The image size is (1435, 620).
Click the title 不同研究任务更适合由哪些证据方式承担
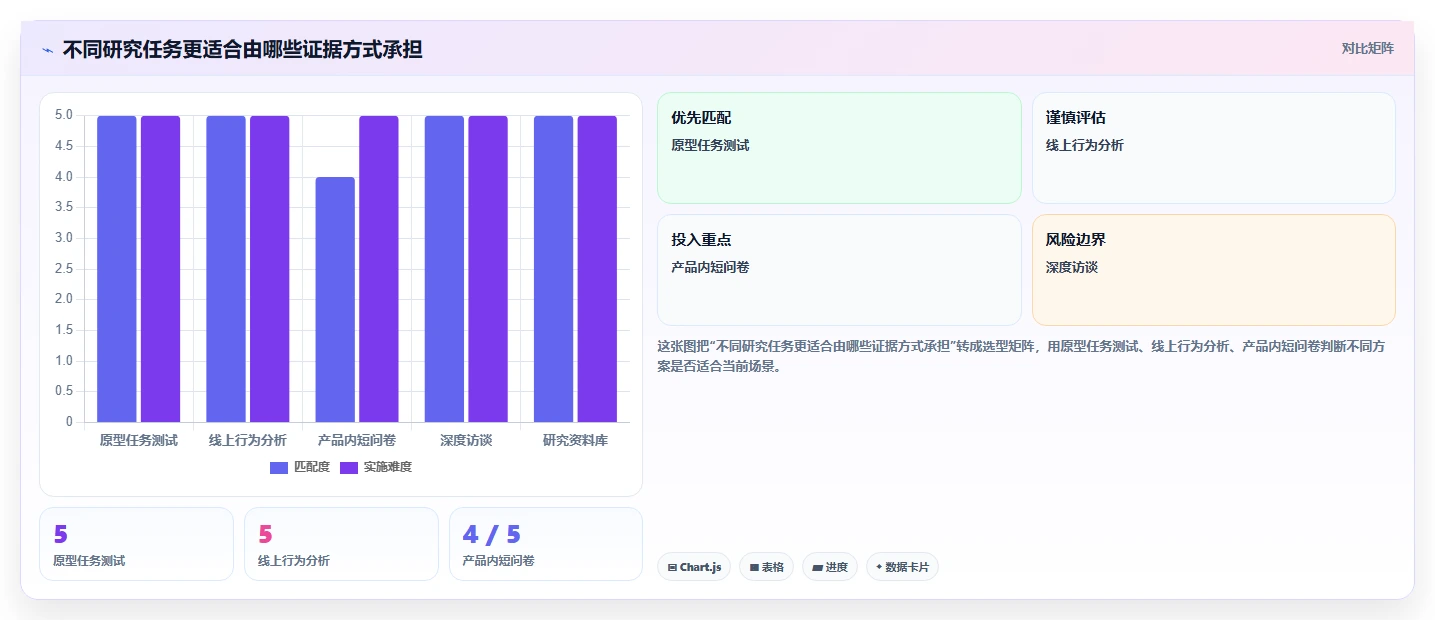[242, 49]
